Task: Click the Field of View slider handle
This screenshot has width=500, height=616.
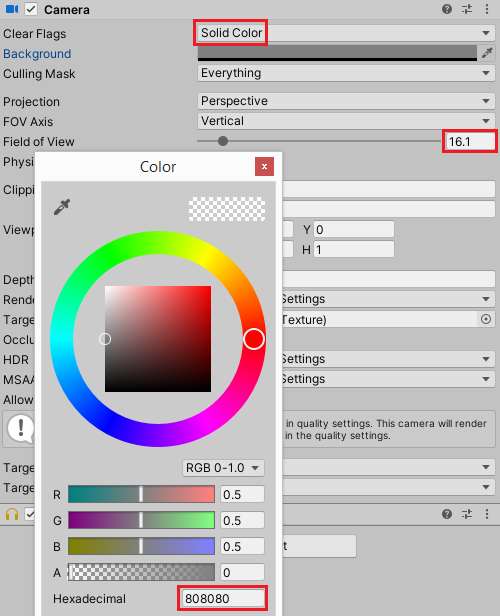Action: coord(223,141)
